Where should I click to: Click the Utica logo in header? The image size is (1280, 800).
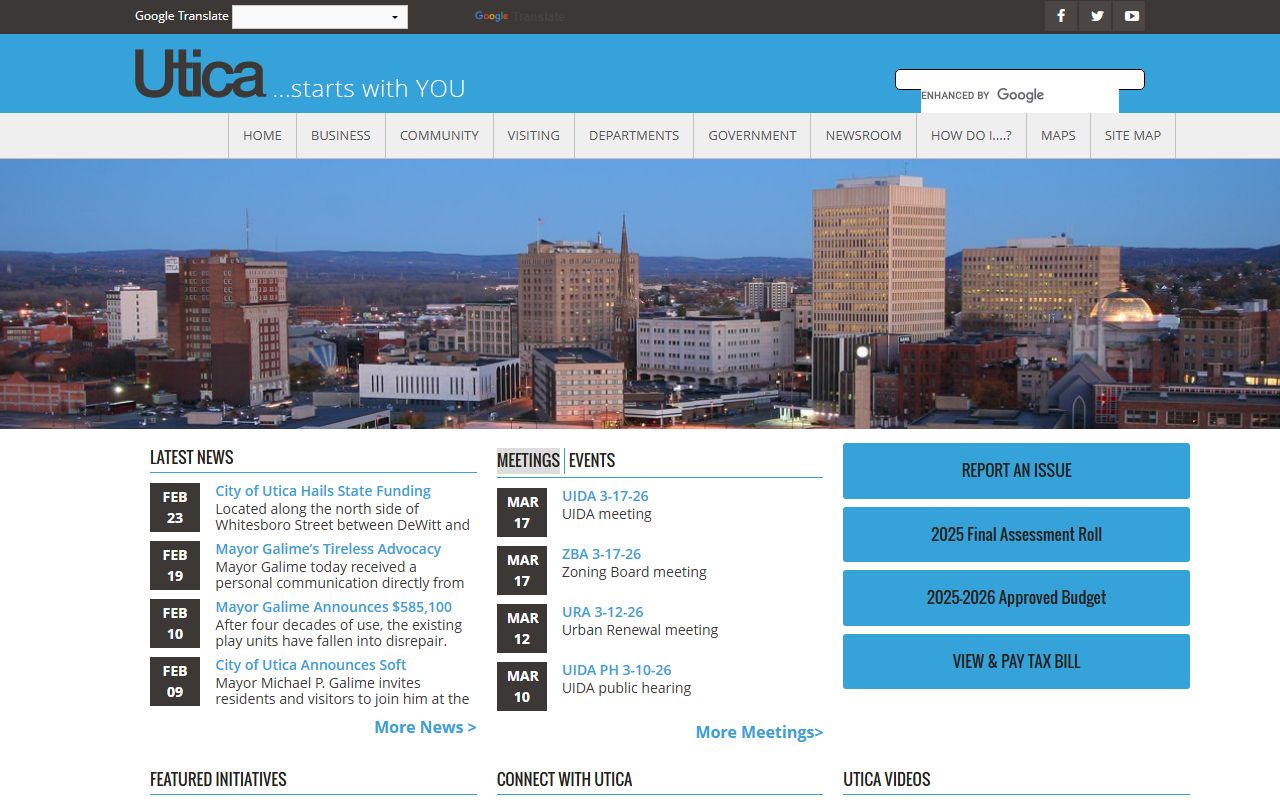pyautogui.click(x=200, y=74)
